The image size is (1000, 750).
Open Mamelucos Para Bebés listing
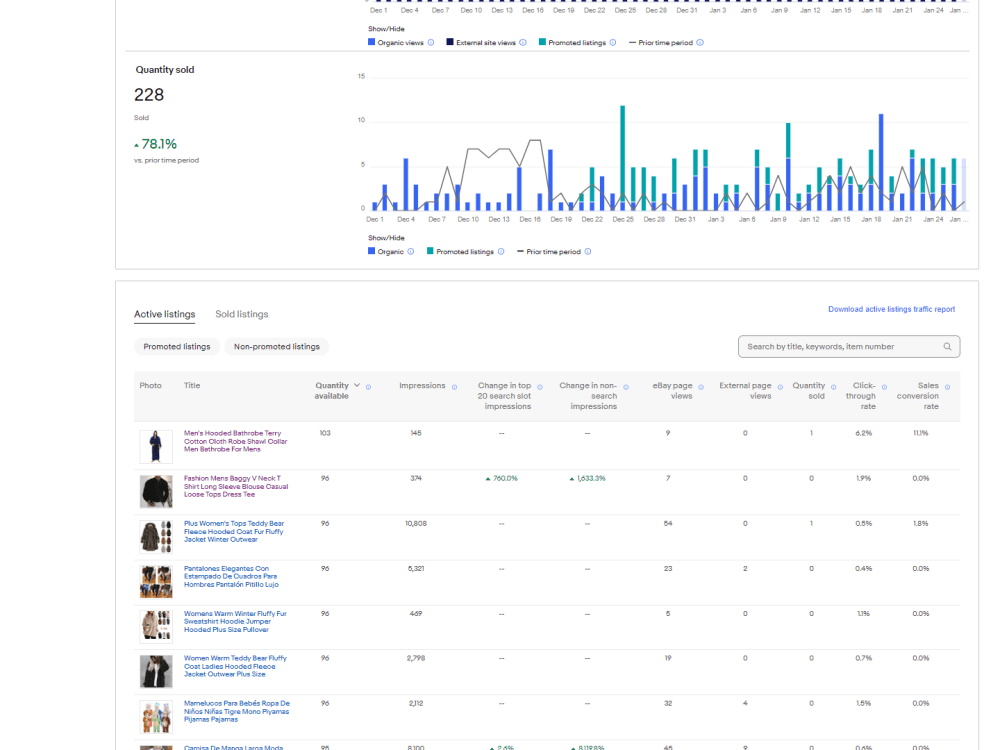pos(237,712)
